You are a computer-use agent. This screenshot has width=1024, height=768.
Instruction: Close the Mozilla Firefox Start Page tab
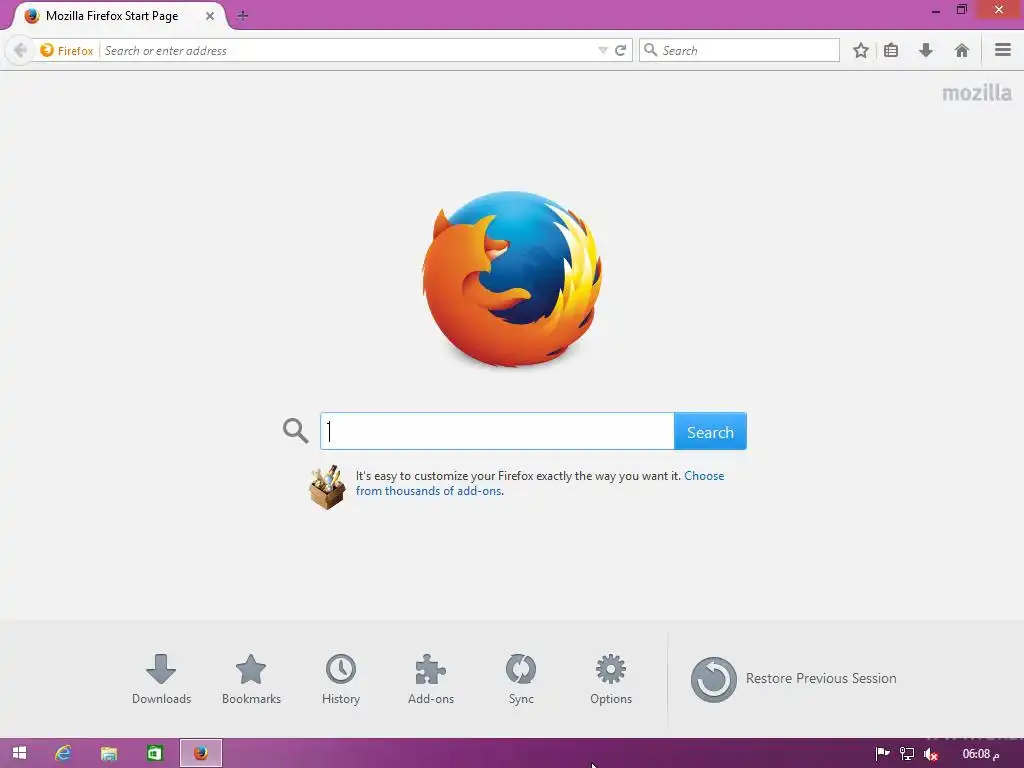[210, 16]
